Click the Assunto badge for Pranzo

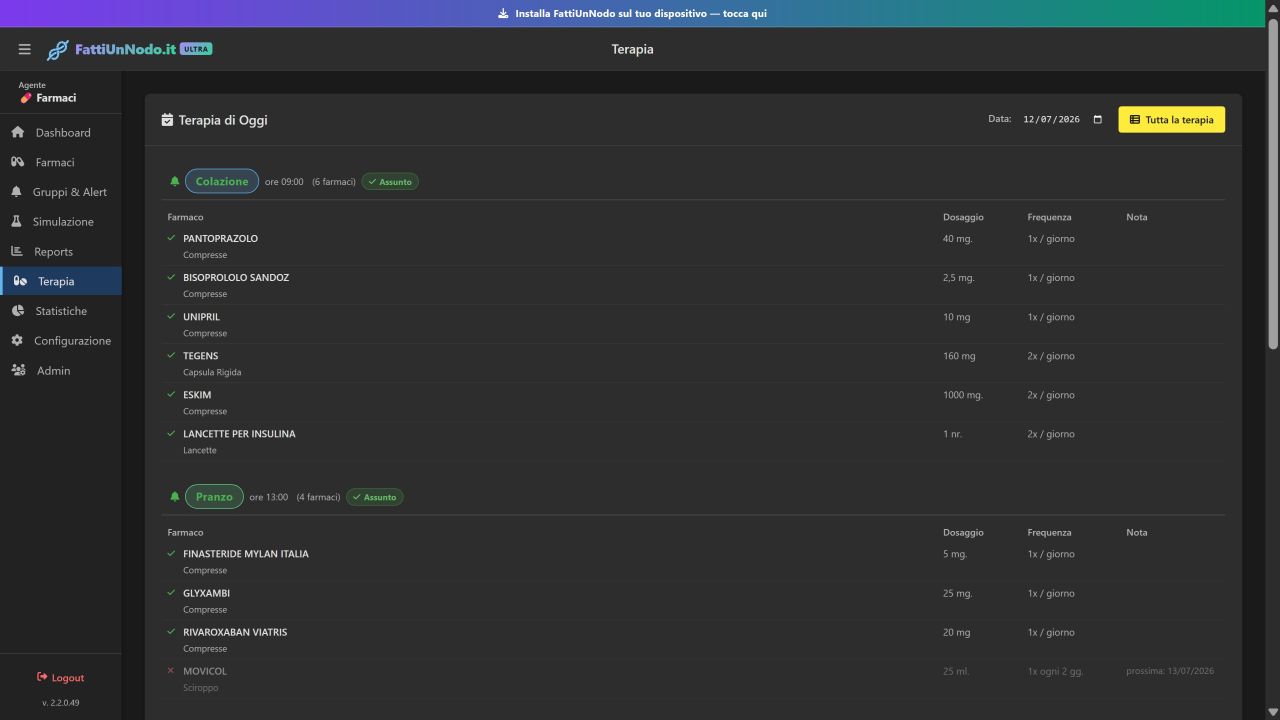click(375, 497)
